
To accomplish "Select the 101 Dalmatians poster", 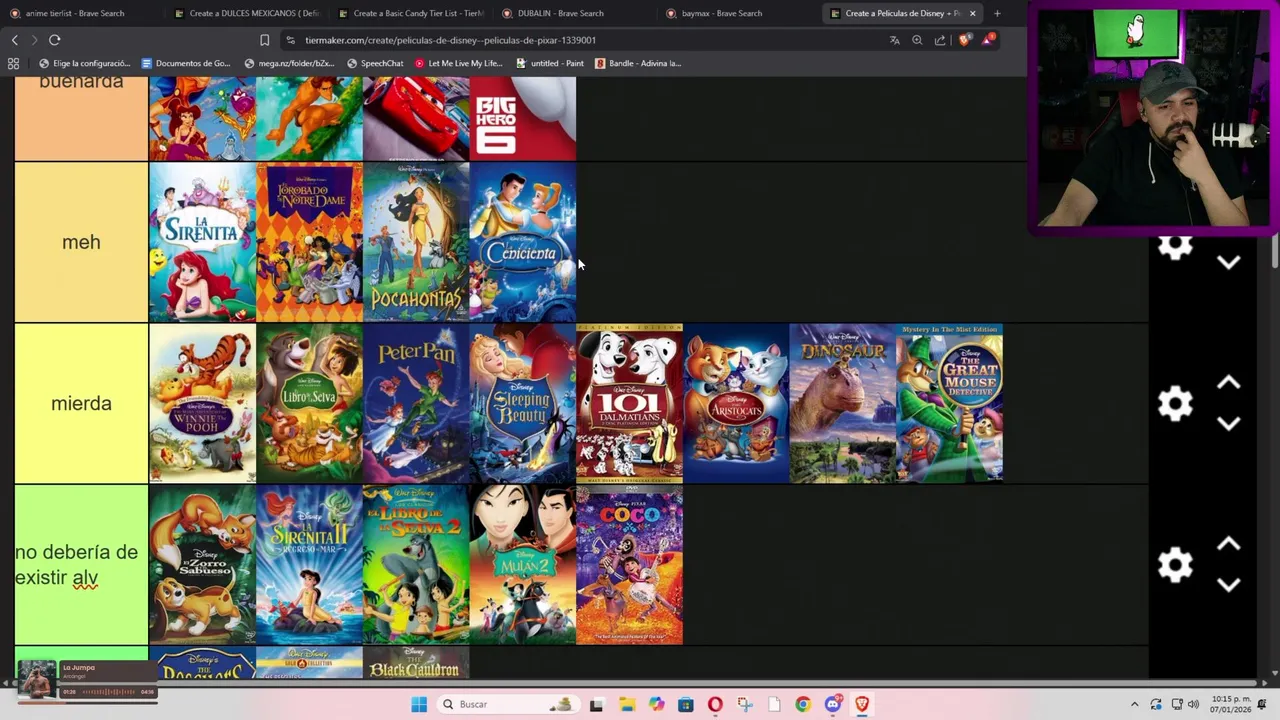I will 629,403.
